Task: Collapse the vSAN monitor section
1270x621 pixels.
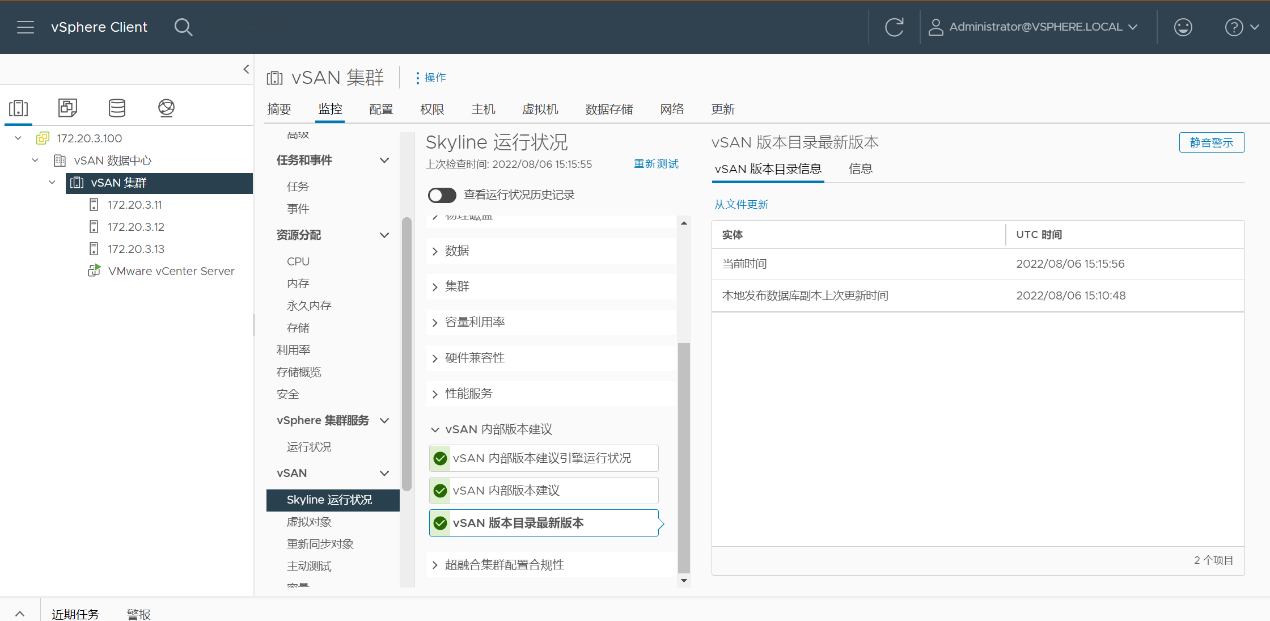Action: [x=384, y=473]
